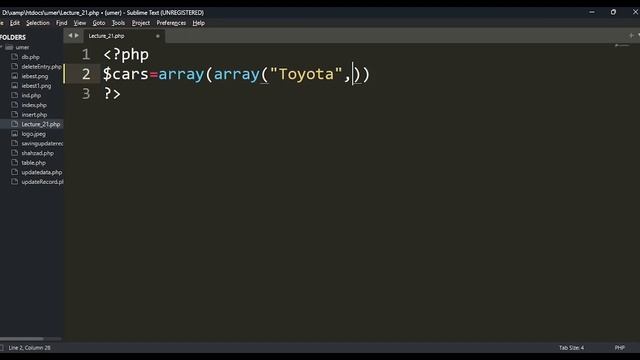Click the $cars variable in code
Image resolution: width=640 pixels, height=360 pixels.
pos(126,74)
